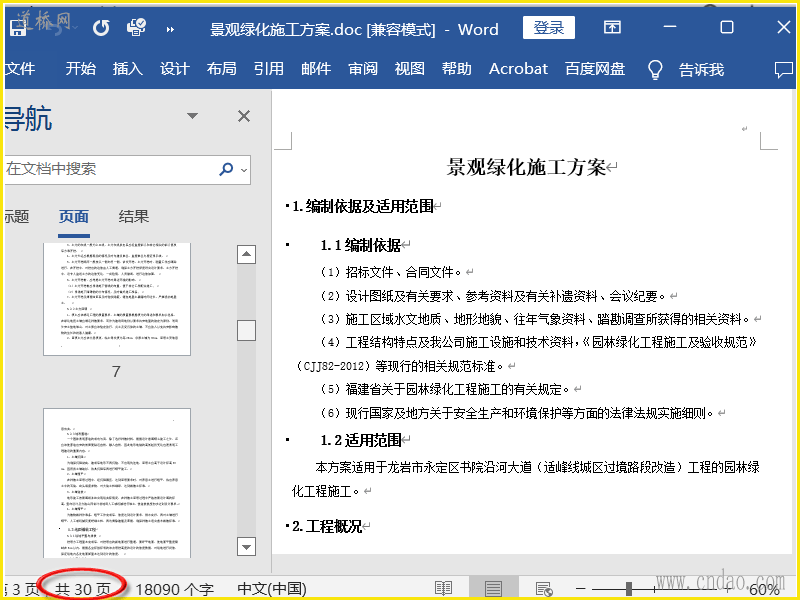Switch to Read Mode view icon

pos(443,588)
